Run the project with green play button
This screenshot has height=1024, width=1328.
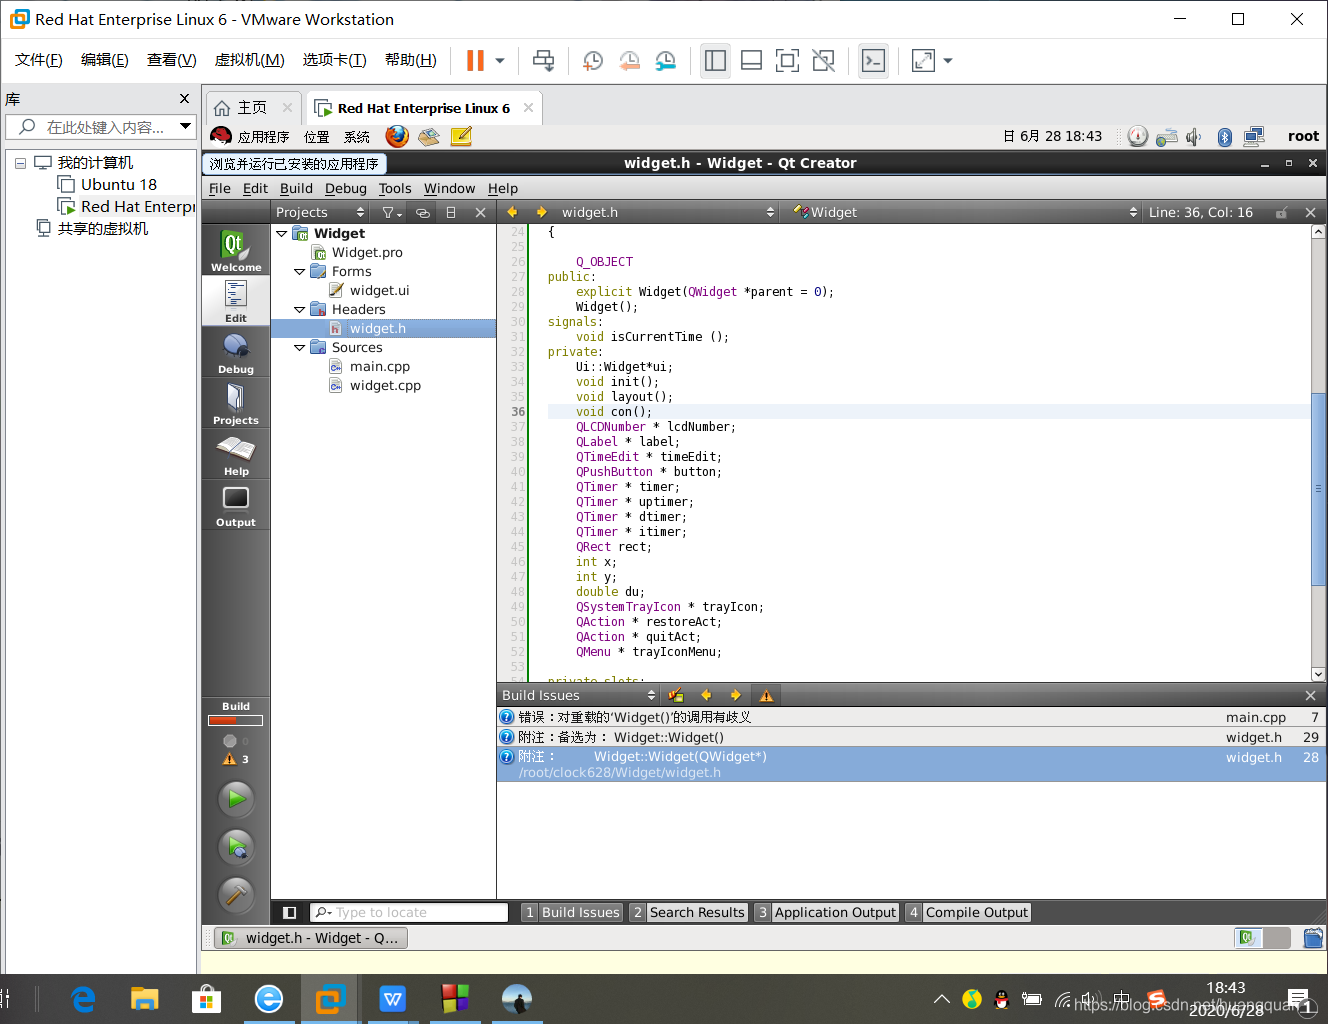236,798
